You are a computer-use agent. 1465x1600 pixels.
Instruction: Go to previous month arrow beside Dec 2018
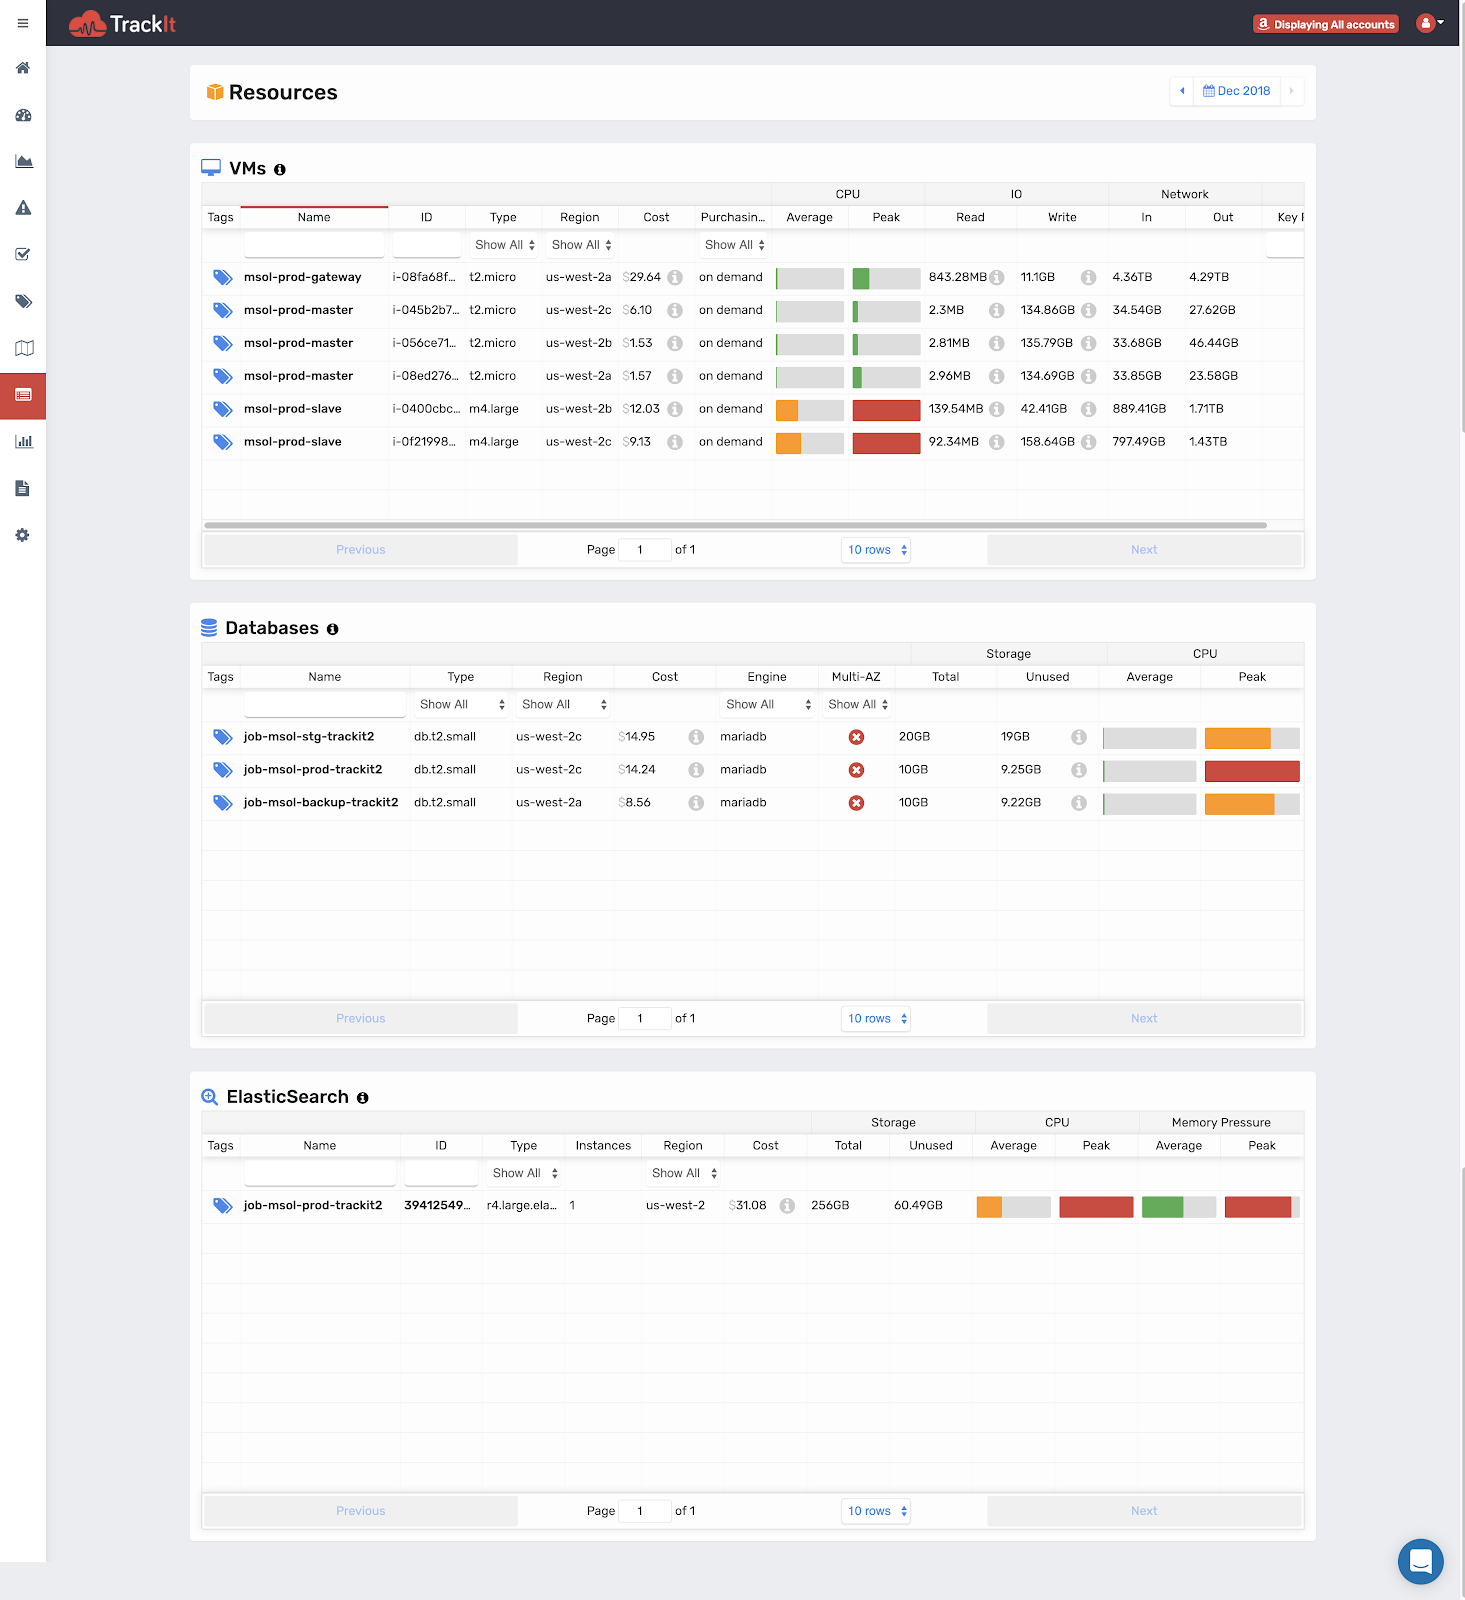[1182, 91]
